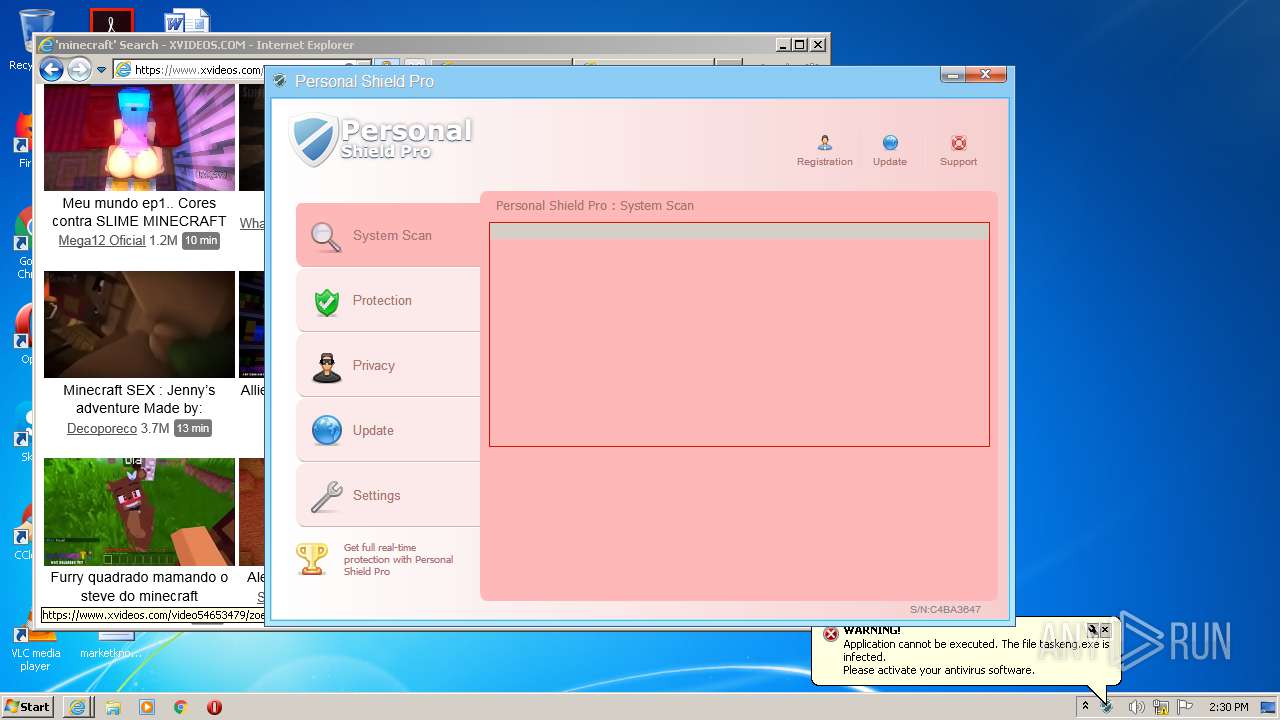Open the recent pages dropdown in Internet Explorer
1280x720 pixels.
[101, 70]
